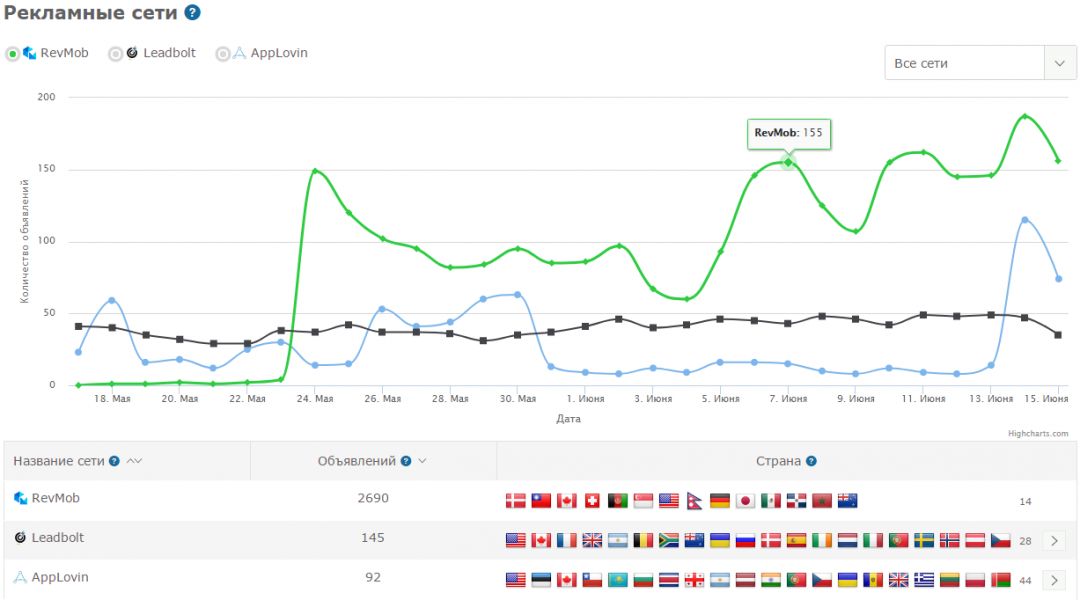Click the Mexico flag in RevMob row
Screen dimensions: 1080x600
coord(771,501)
